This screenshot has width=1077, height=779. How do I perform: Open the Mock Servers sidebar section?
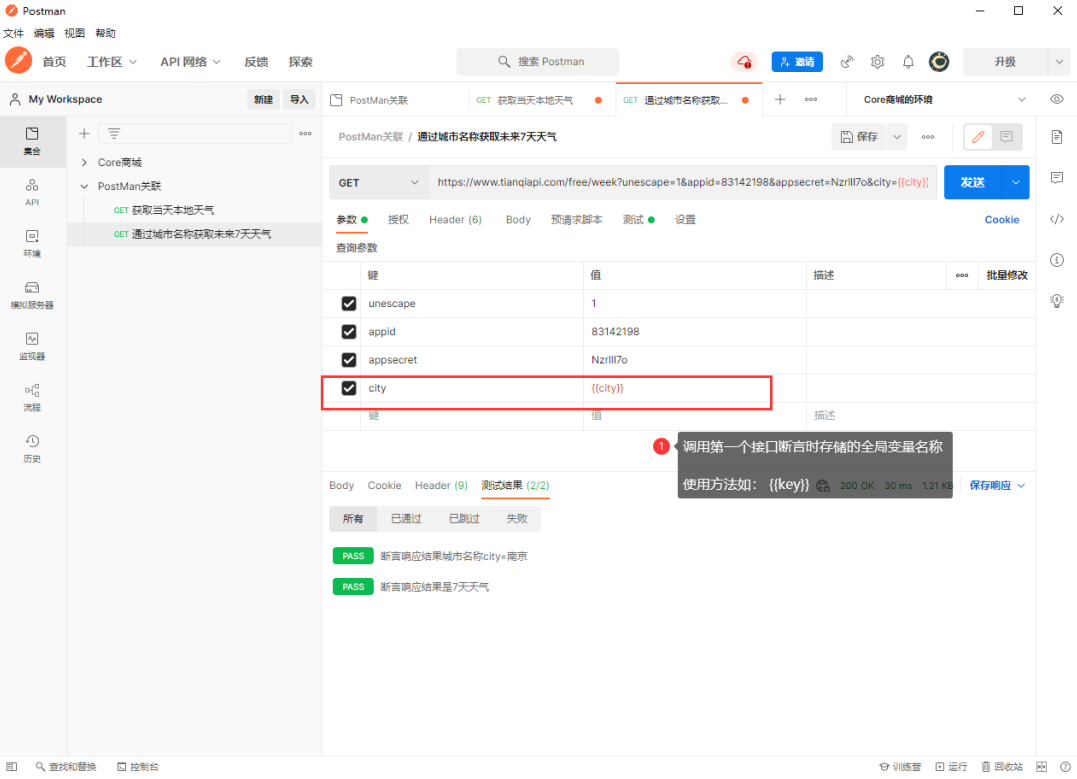click(x=32, y=295)
